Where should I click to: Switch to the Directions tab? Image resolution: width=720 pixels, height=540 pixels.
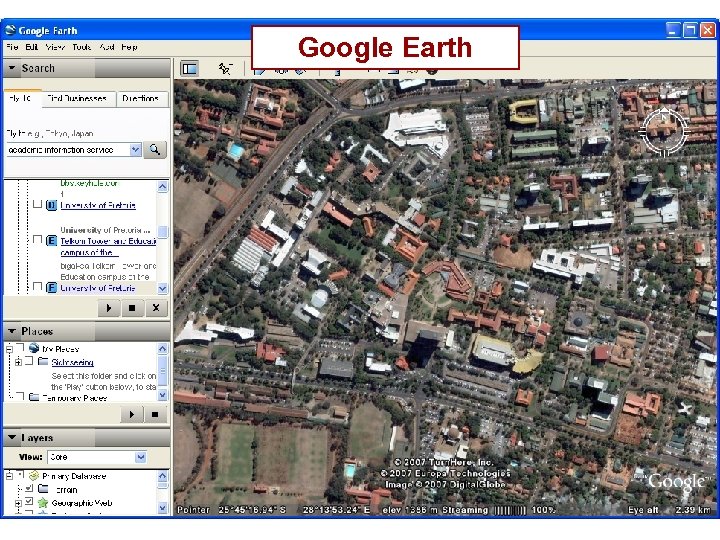(x=141, y=98)
